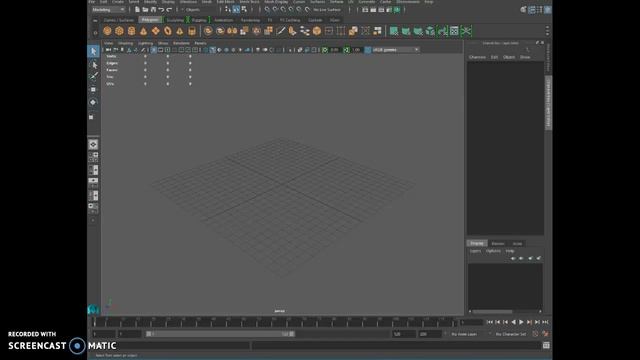Apply cylindrical UV mapping shelf icon
The height and width of the screenshot is (360, 640).
click(406, 31)
